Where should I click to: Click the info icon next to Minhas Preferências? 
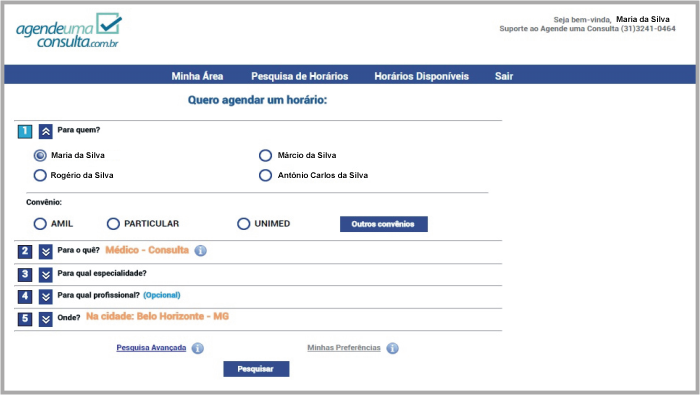(x=392, y=348)
